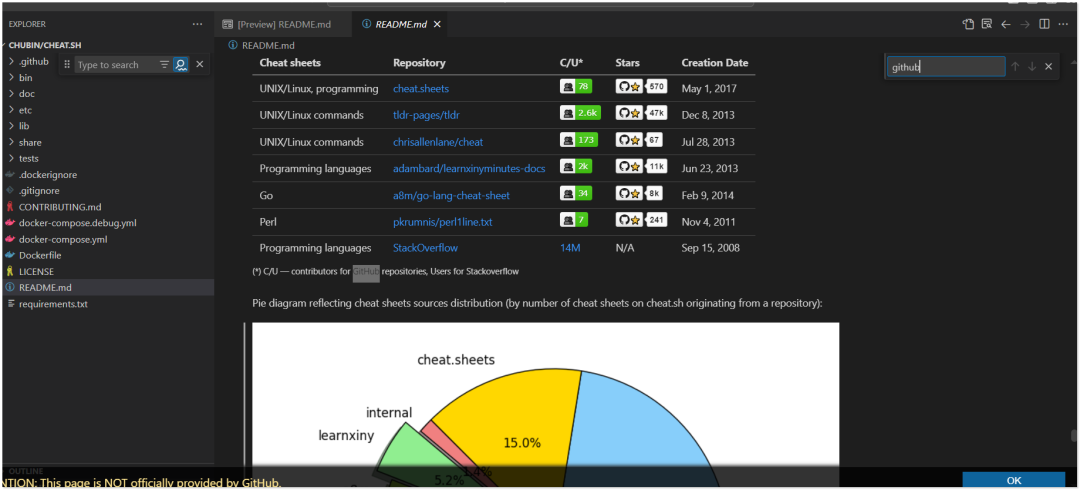The width and height of the screenshot is (1080, 490).
Task: Open editor More Actions ellipsis menu
Action: pyautogui.click(x=1063, y=24)
